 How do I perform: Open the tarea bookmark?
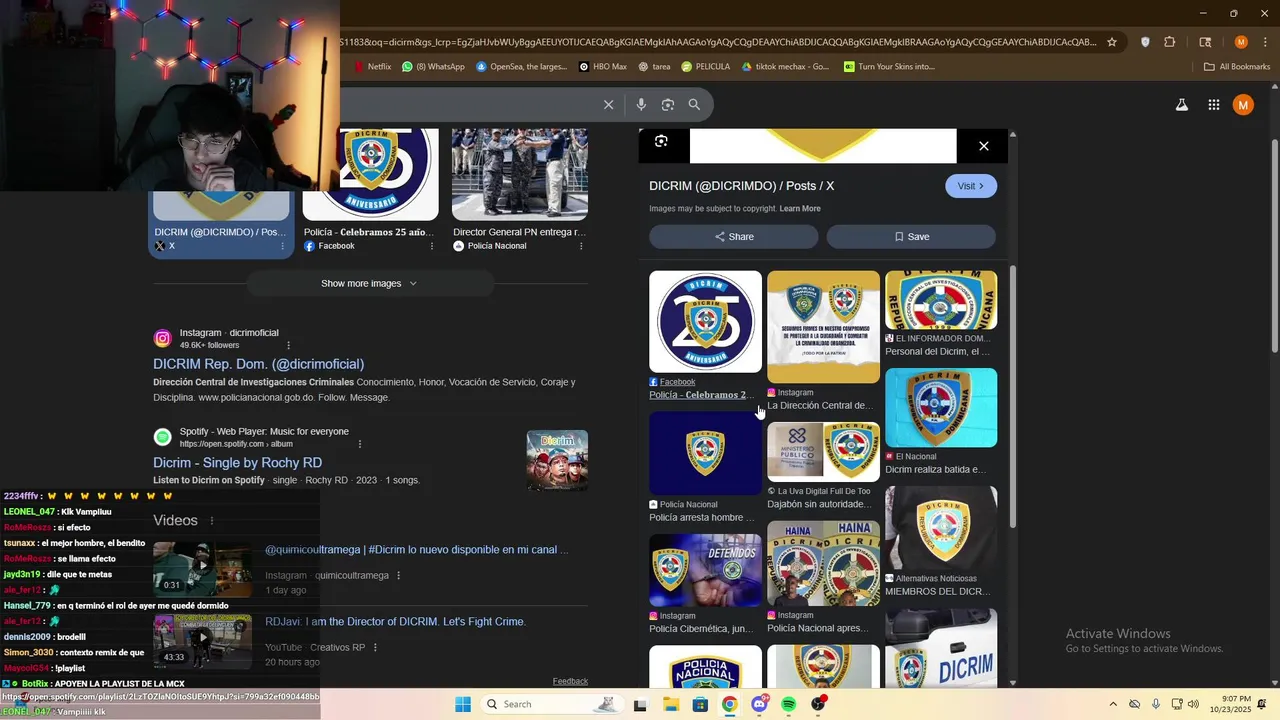tap(654, 67)
